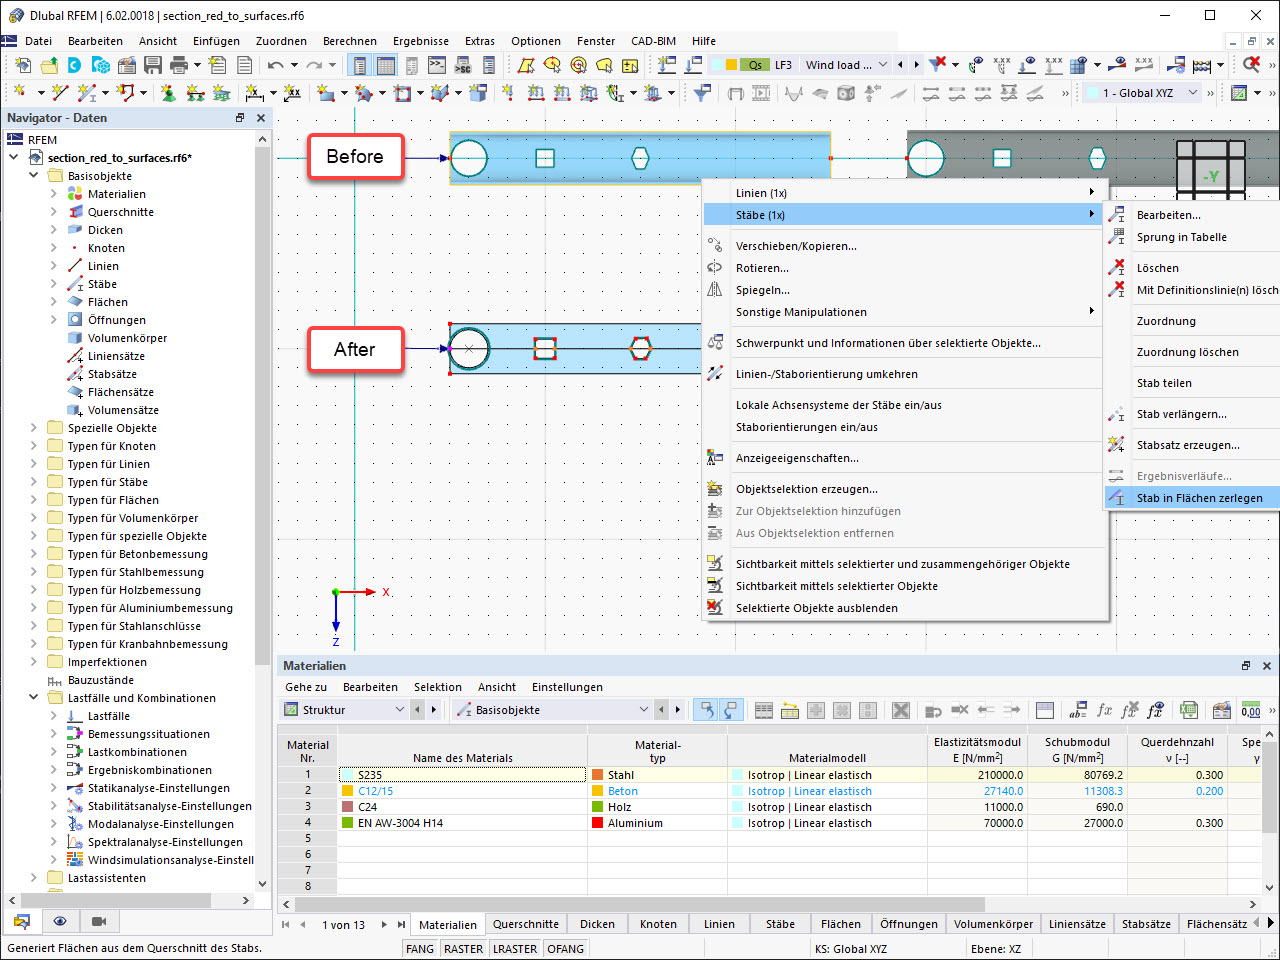Click the delete row X icon in table toolbar
Viewport: 1280px width, 960px height.
[901, 710]
